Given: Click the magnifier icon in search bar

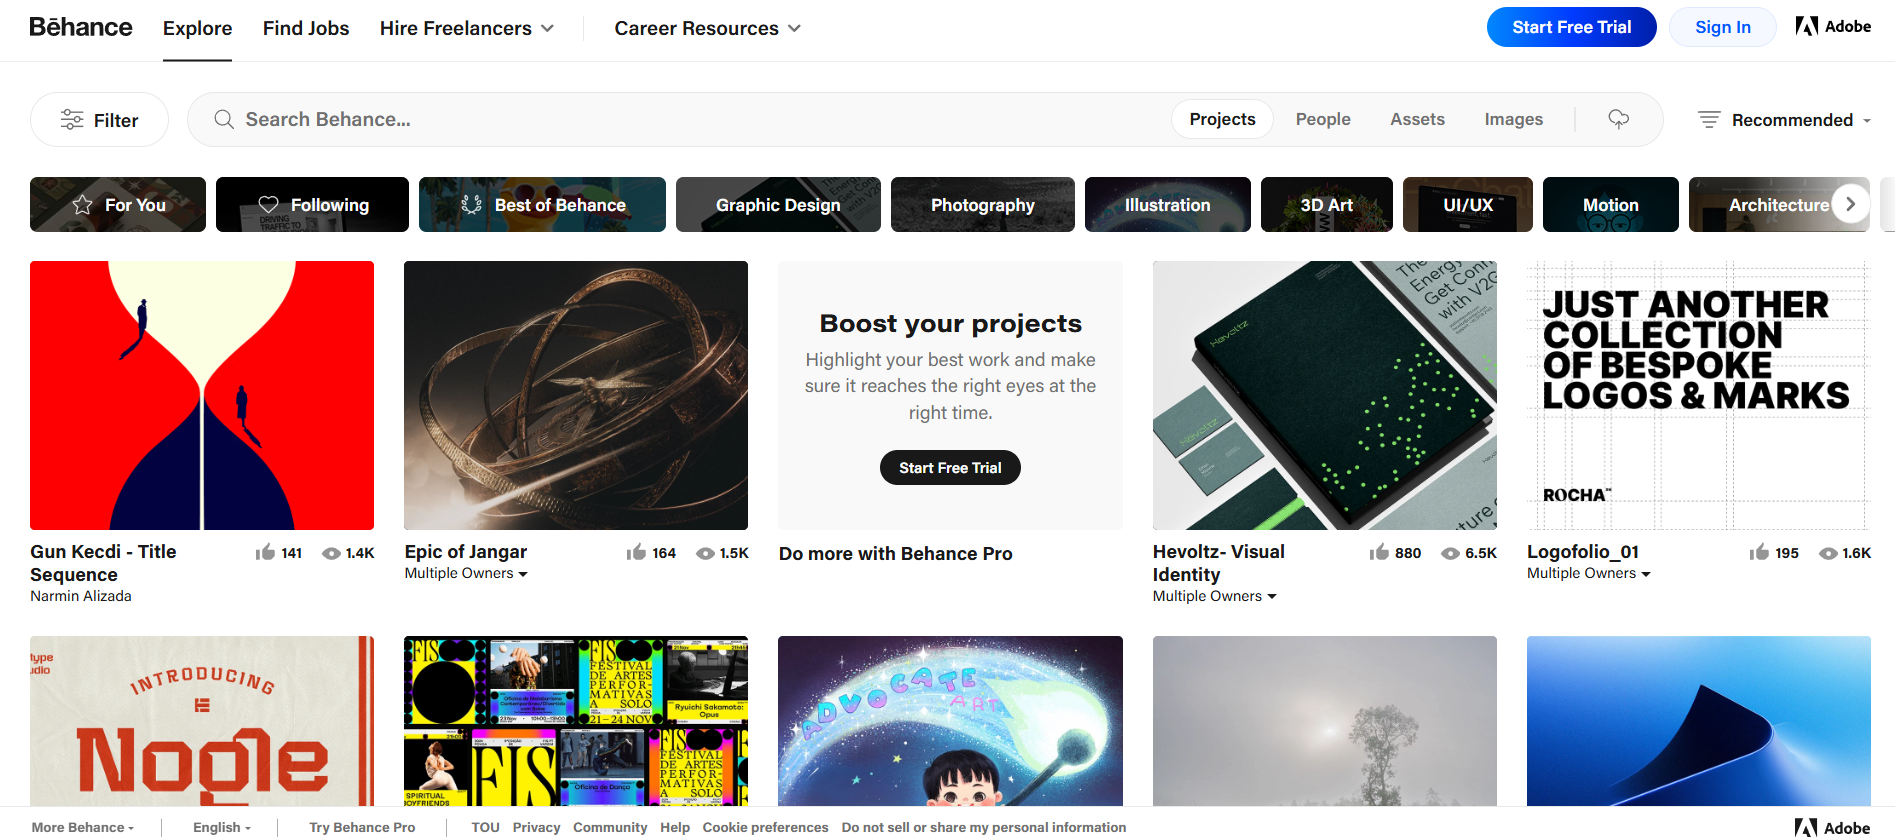Looking at the screenshot, I should (x=224, y=120).
